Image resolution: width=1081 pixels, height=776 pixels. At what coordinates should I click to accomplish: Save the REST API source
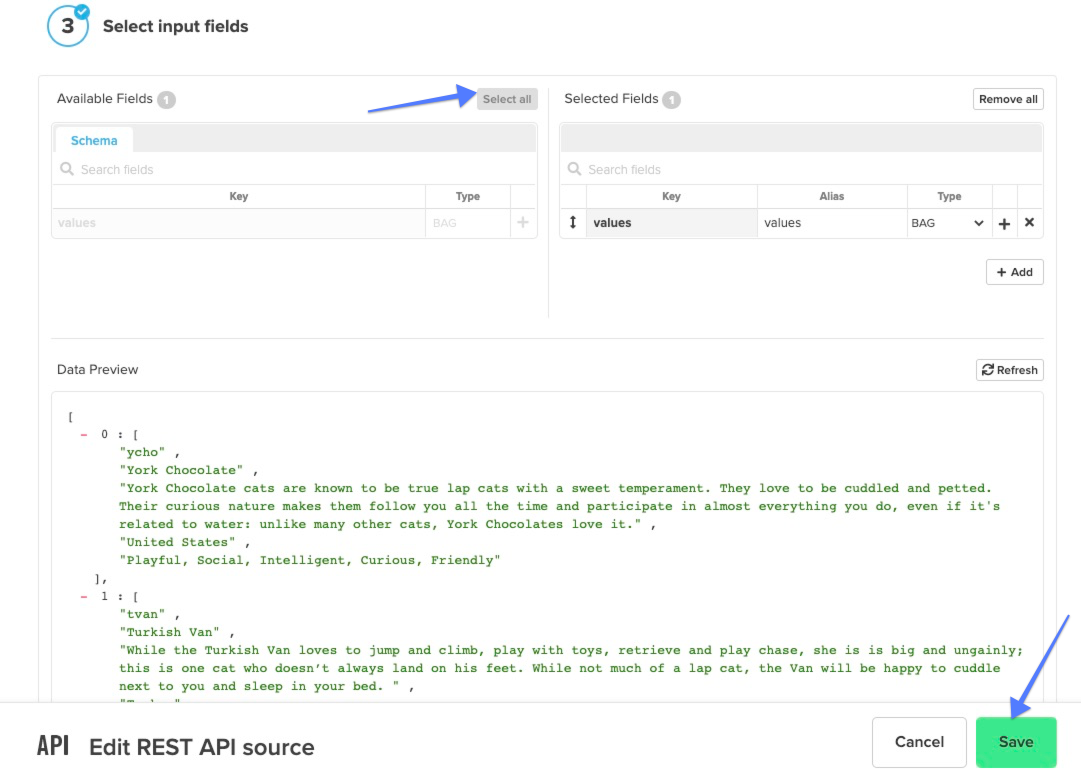(1015, 742)
